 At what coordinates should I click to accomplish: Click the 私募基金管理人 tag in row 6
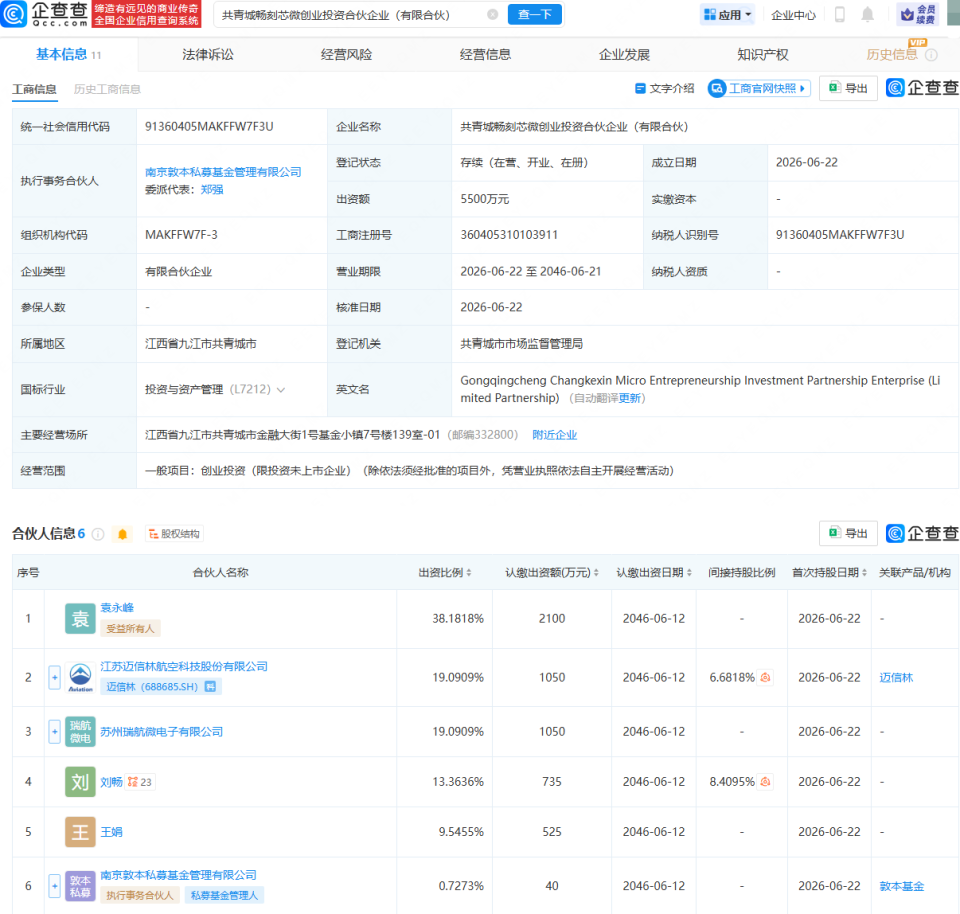point(224,896)
